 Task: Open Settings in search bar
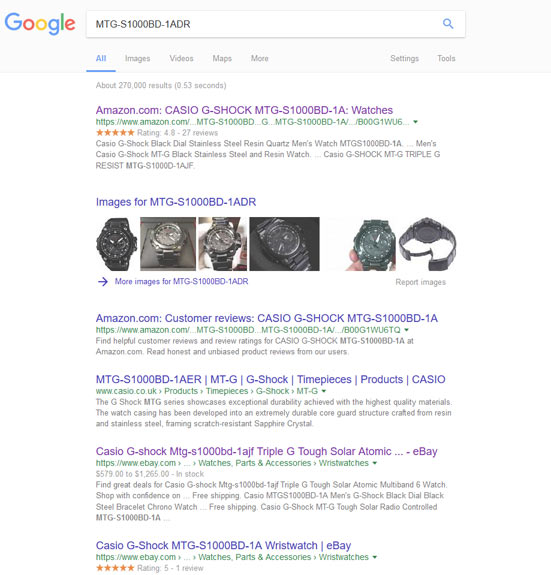(x=404, y=58)
